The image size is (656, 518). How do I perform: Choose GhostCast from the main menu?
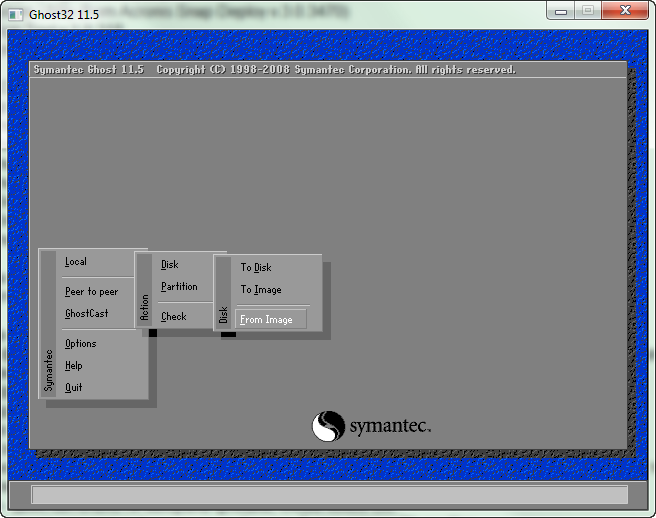pos(86,314)
